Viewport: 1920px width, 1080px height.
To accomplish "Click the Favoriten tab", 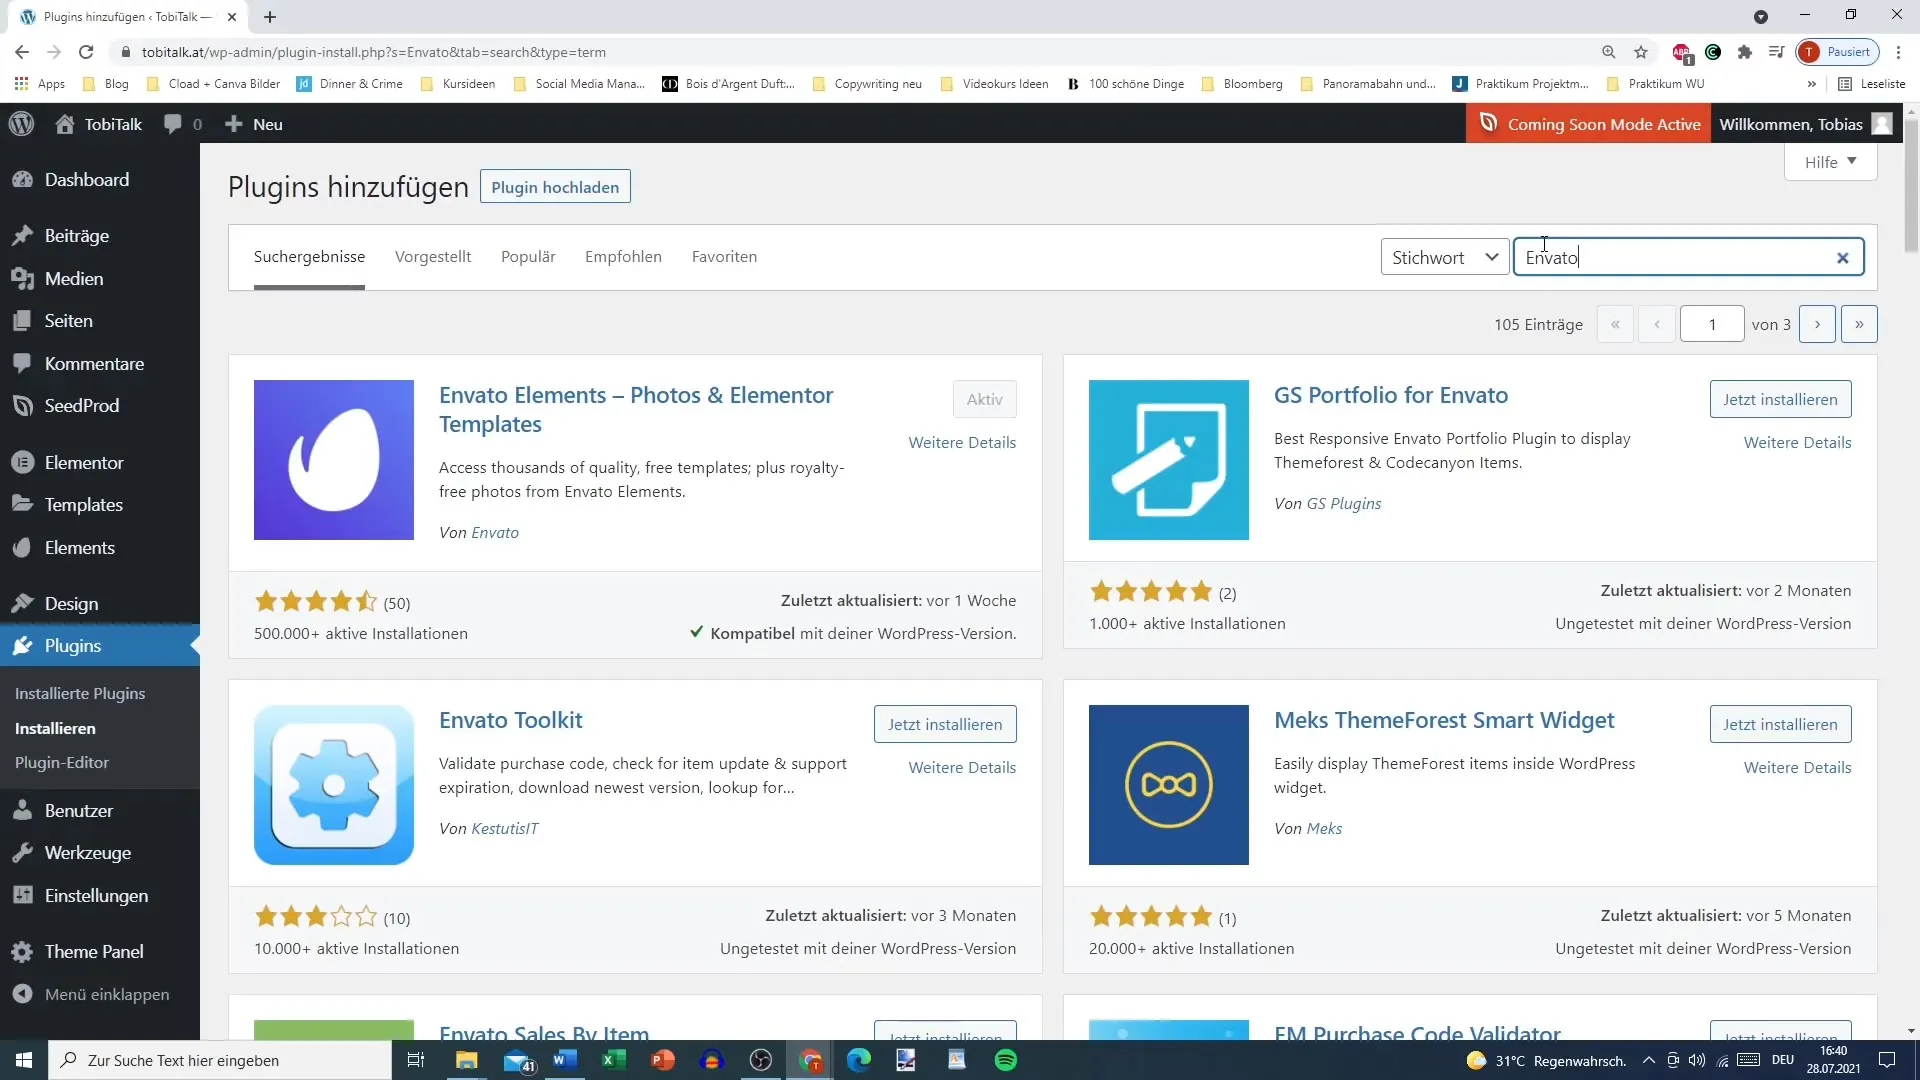I will point(724,256).
